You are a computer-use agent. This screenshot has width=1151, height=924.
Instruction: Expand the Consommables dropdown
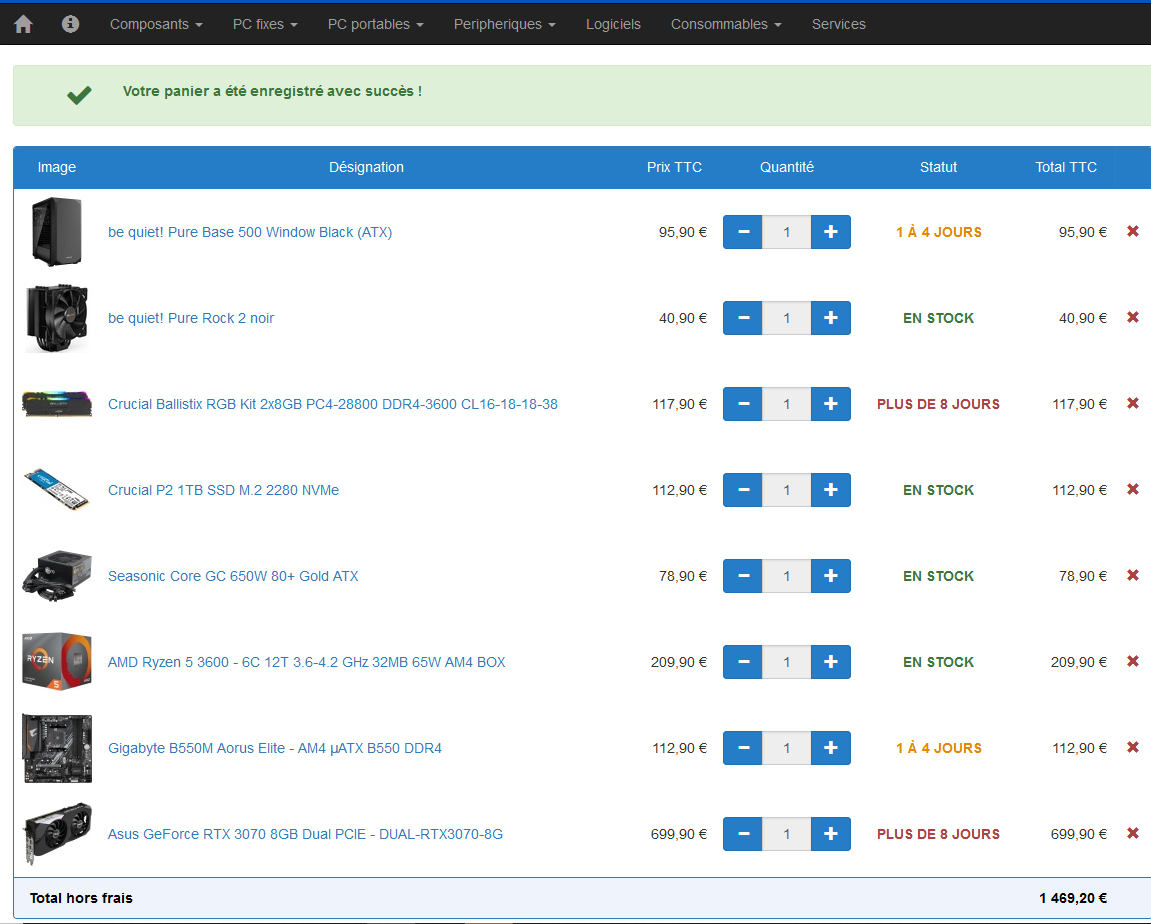pos(726,24)
